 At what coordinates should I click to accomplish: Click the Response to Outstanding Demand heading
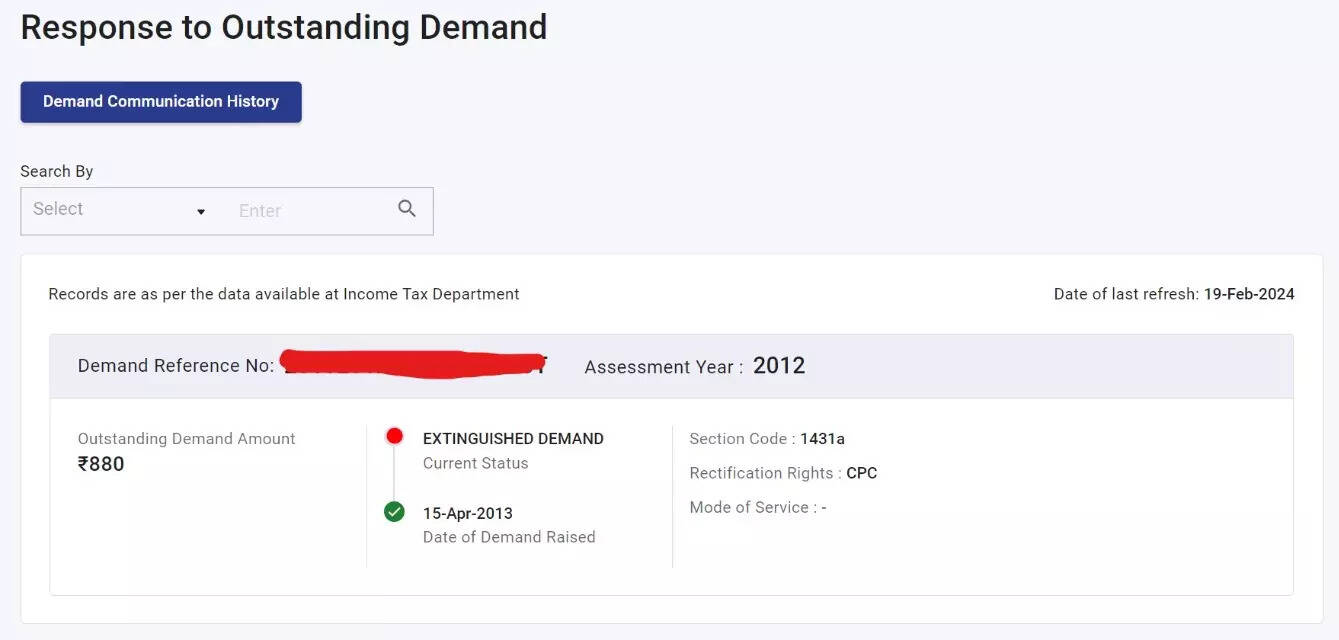(283, 26)
